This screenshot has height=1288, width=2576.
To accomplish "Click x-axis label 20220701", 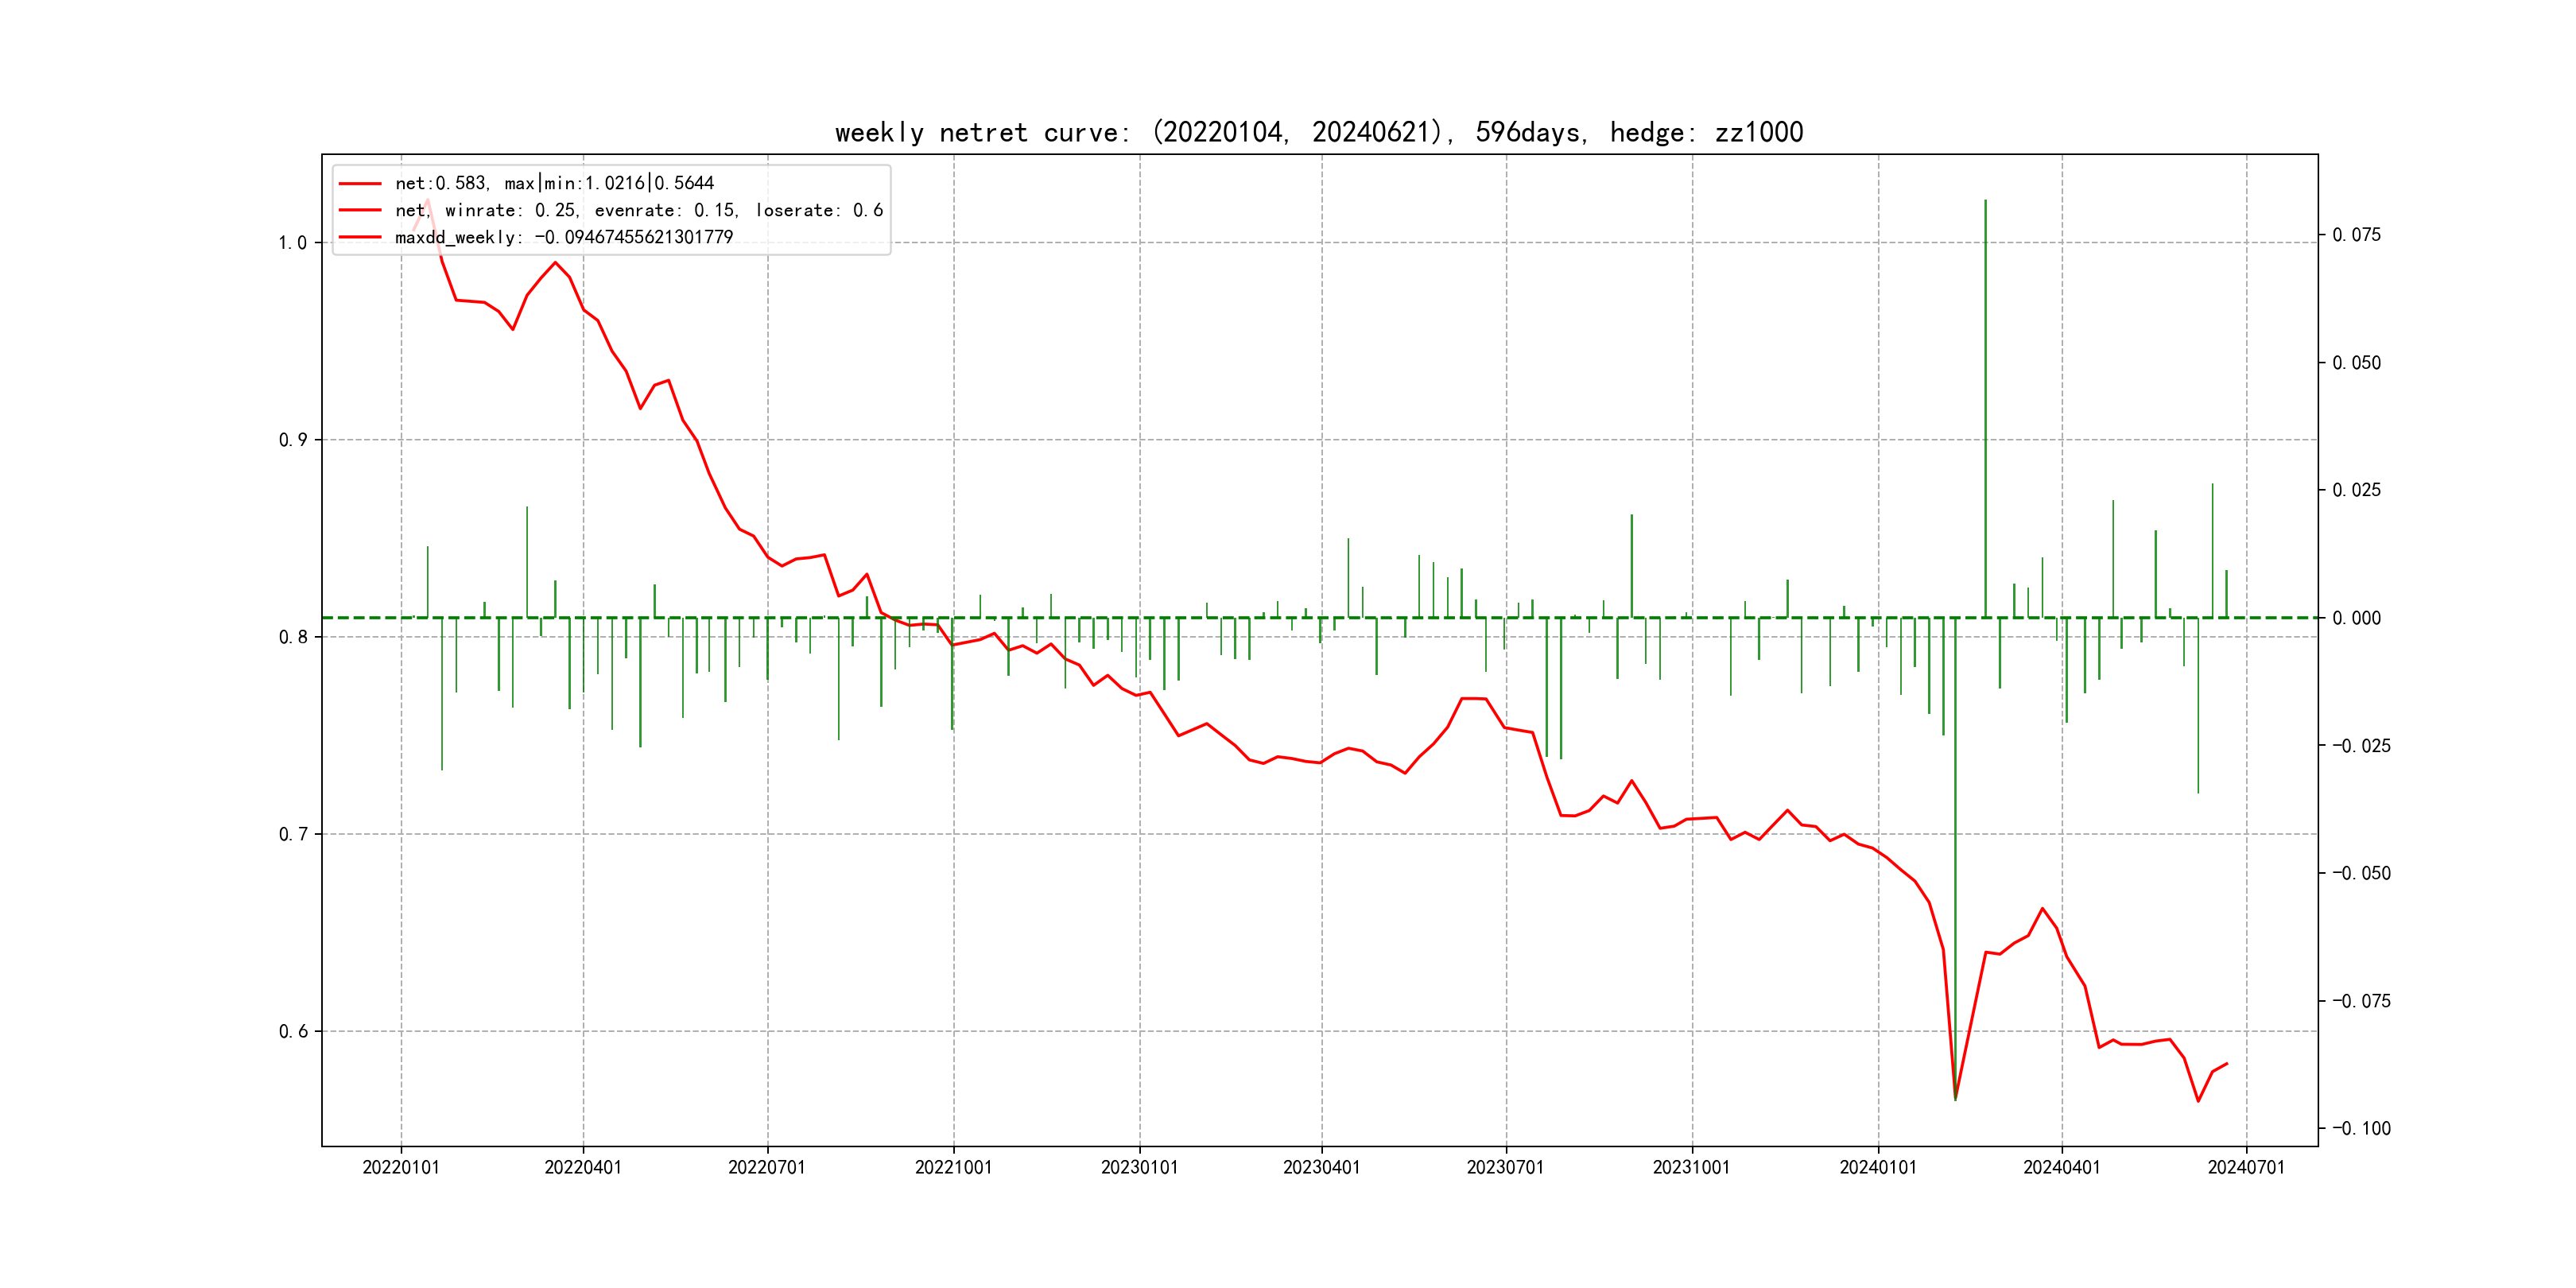I will 767,1167.
